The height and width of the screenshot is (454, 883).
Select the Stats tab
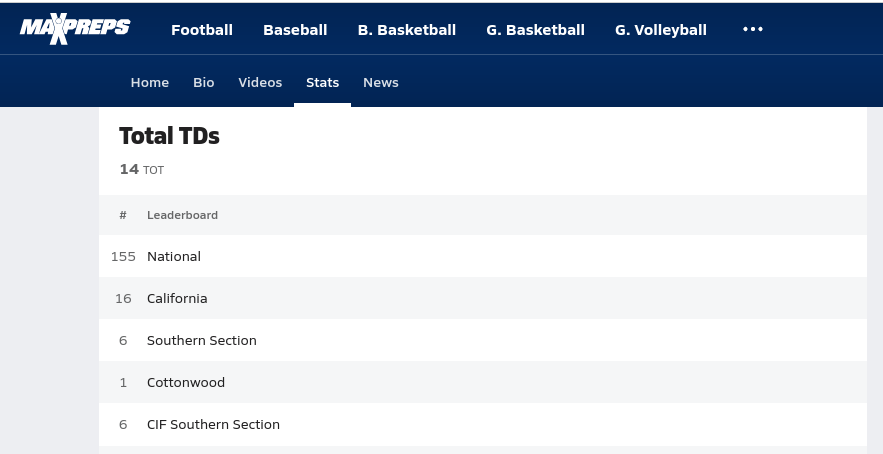pyautogui.click(x=322, y=83)
